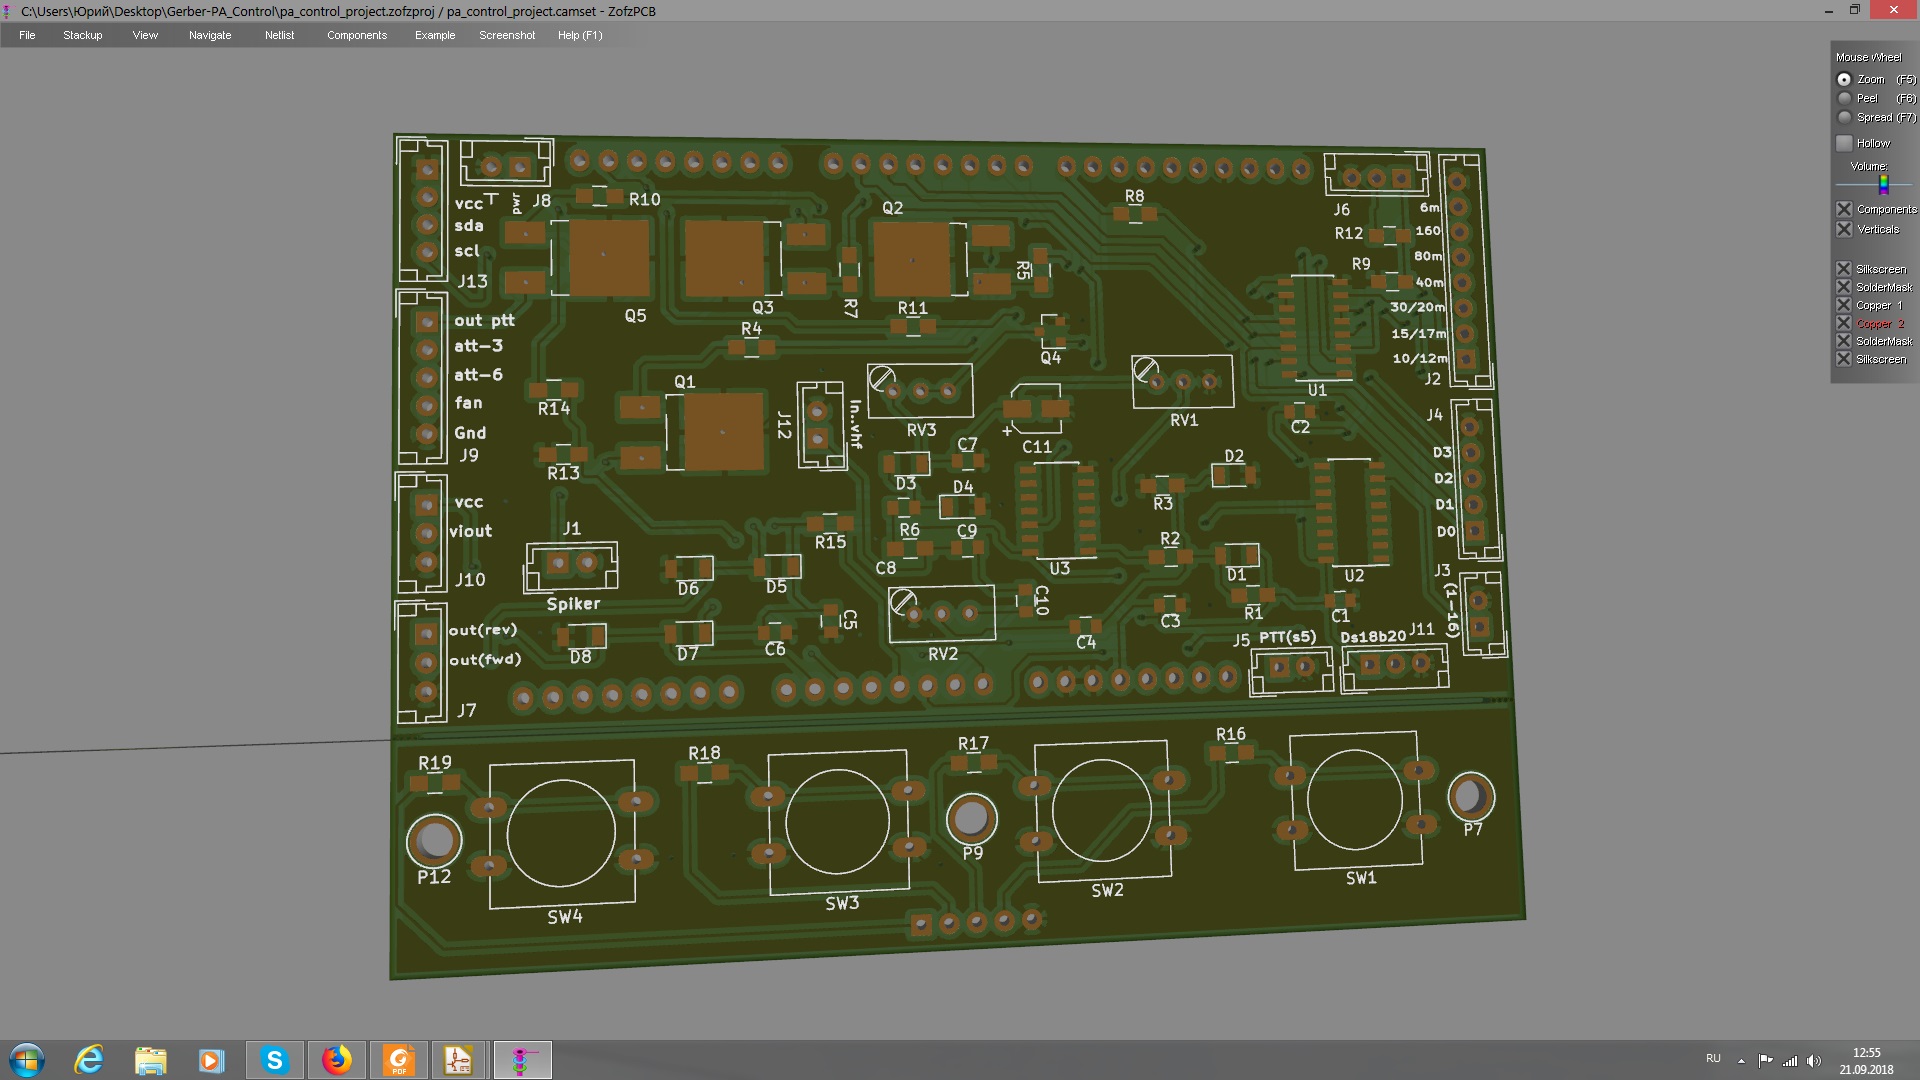Click the system volume speaker icon

(1814, 1061)
